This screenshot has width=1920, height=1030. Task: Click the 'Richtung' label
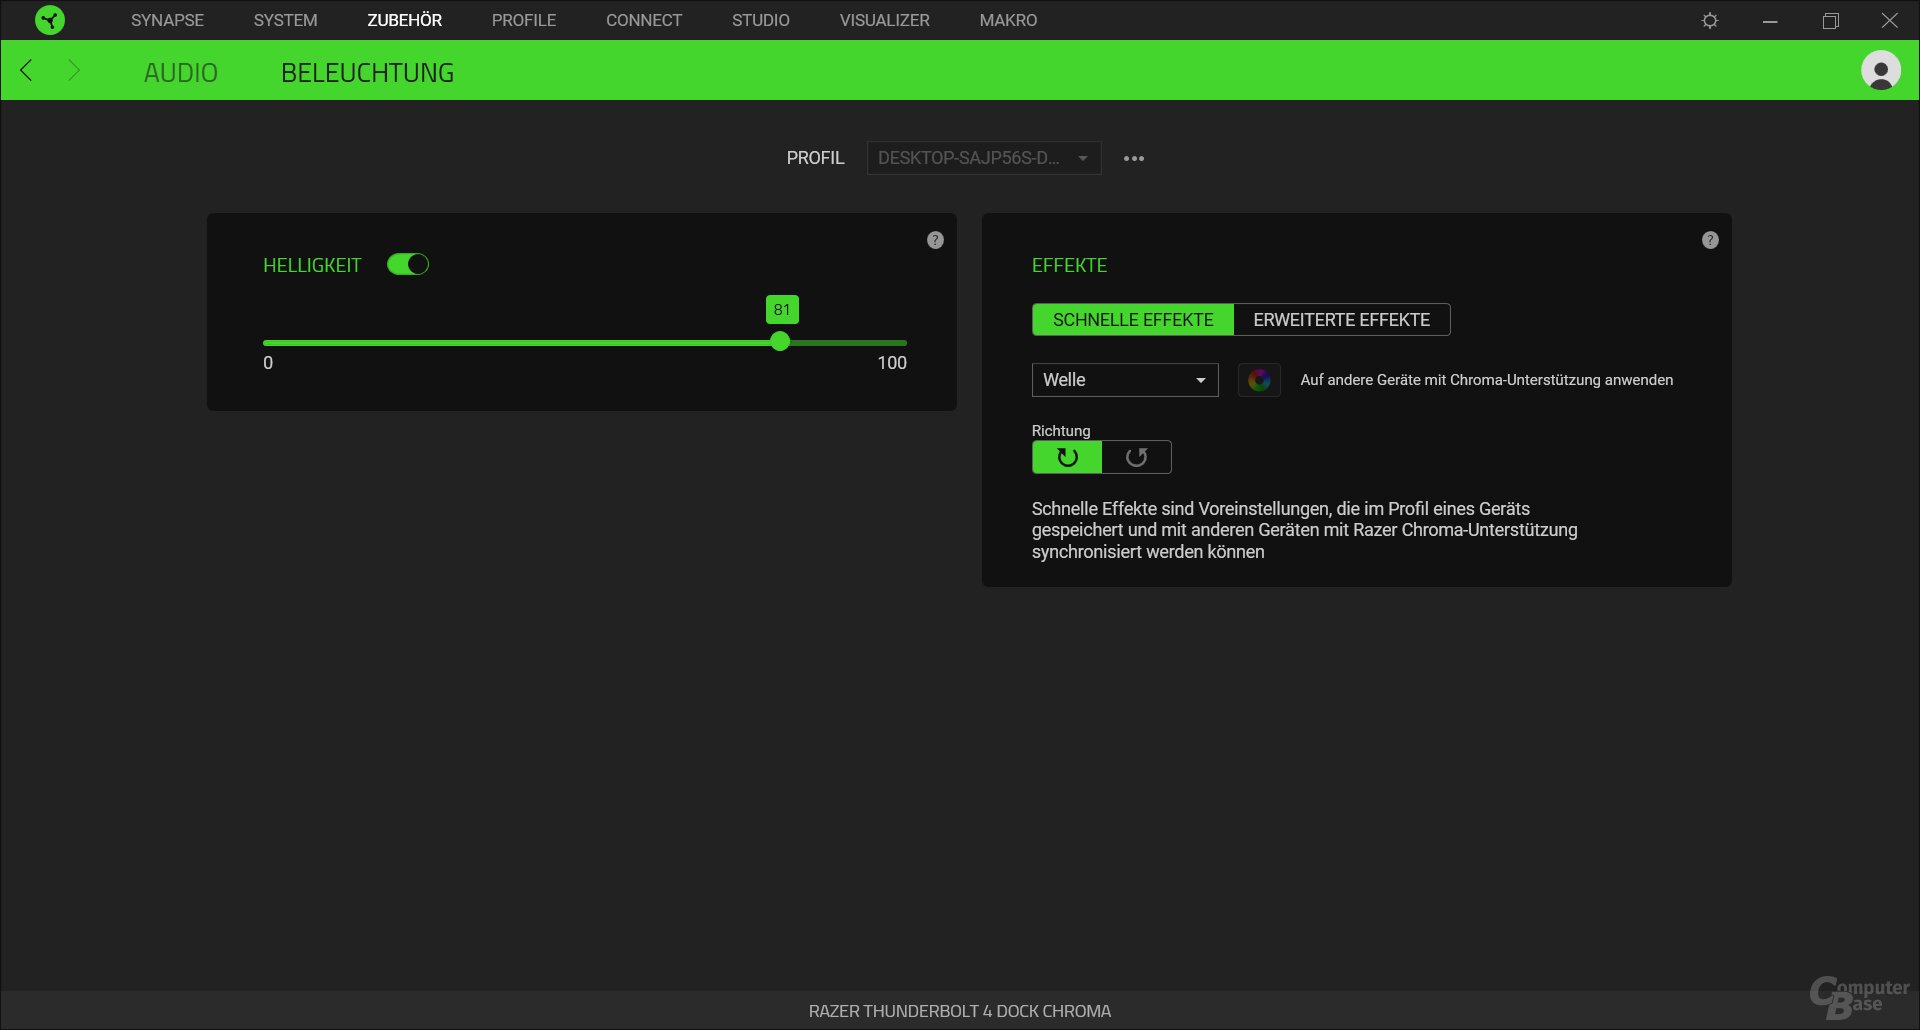point(1061,430)
